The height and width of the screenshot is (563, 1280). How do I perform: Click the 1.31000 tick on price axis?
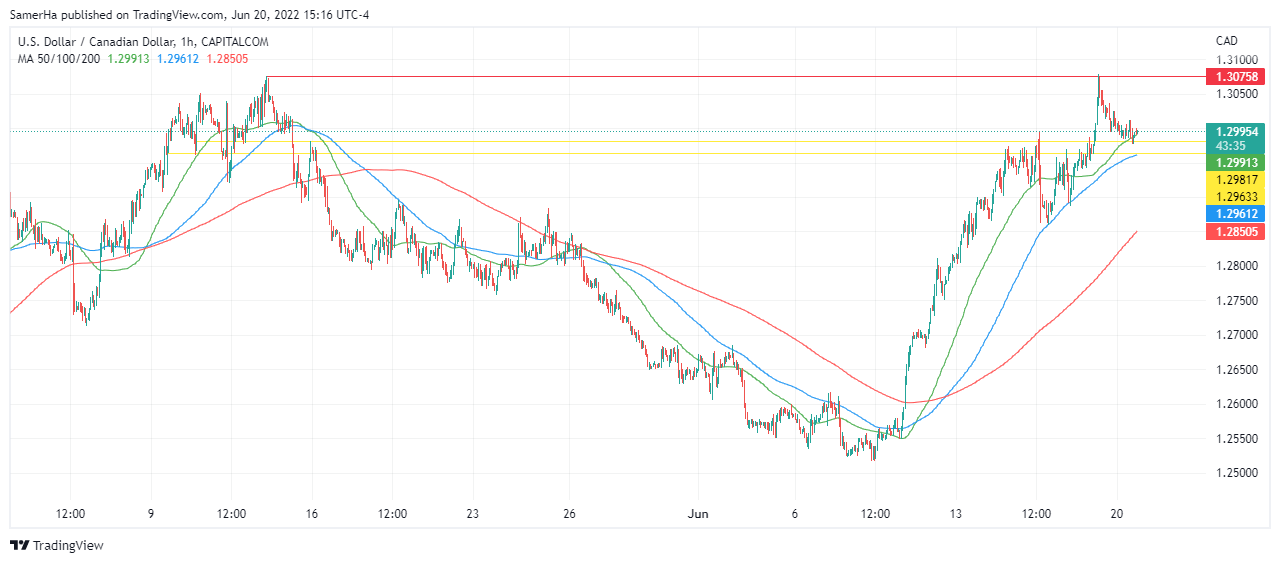coord(1236,60)
